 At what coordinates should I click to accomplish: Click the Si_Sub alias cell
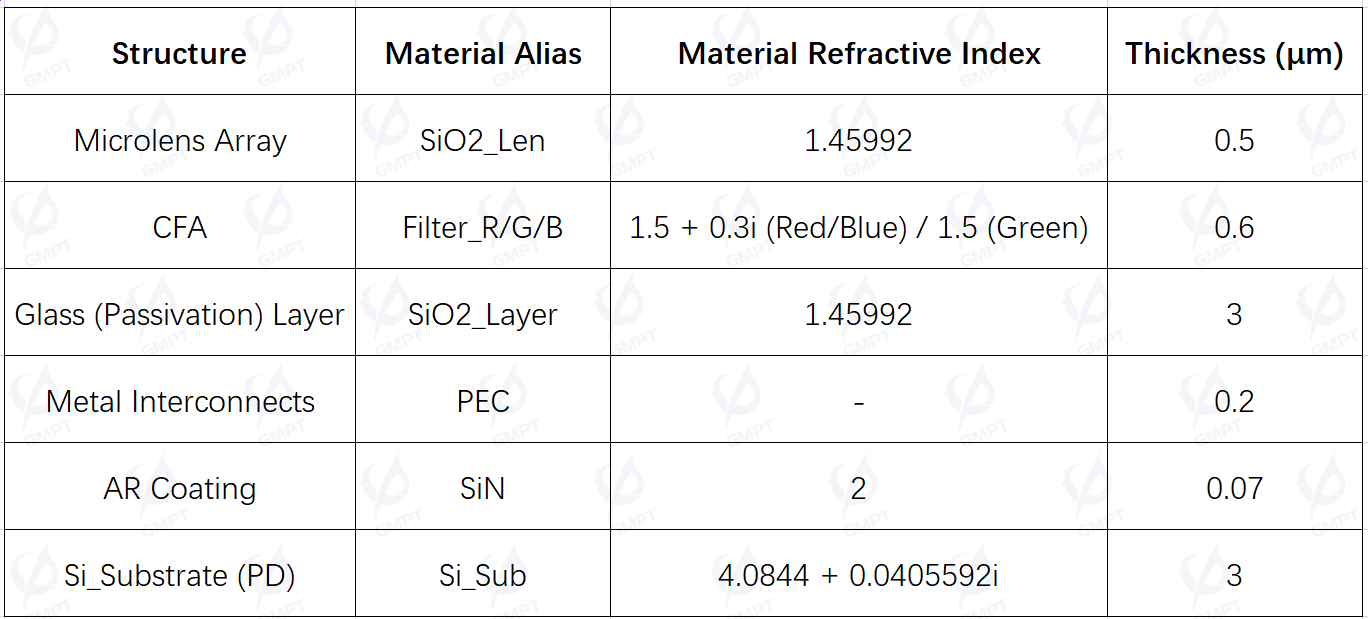[483, 575]
